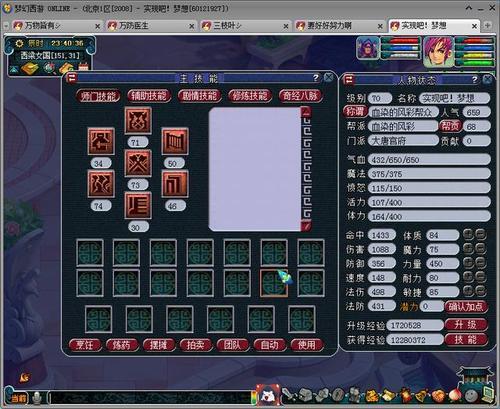Click the 拍卖 auction button

[196, 345]
